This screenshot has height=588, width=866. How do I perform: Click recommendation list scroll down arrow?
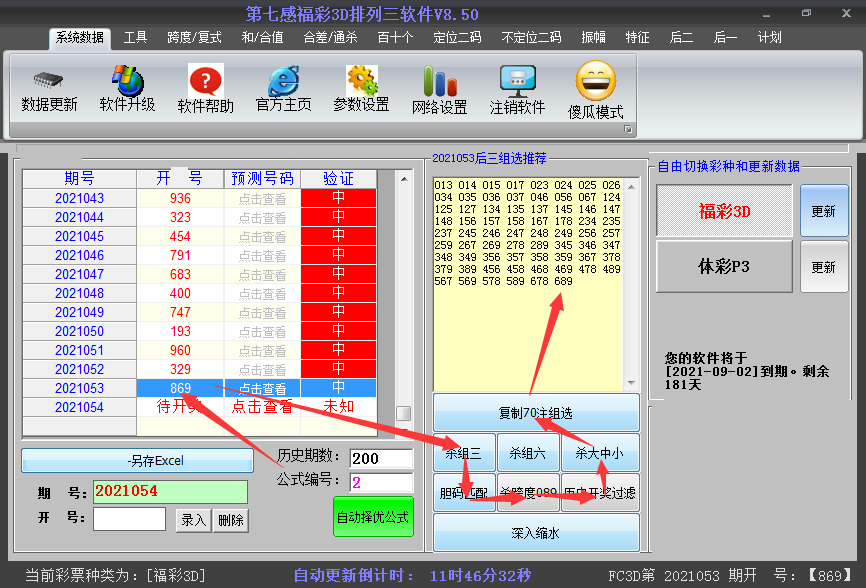click(631, 383)
